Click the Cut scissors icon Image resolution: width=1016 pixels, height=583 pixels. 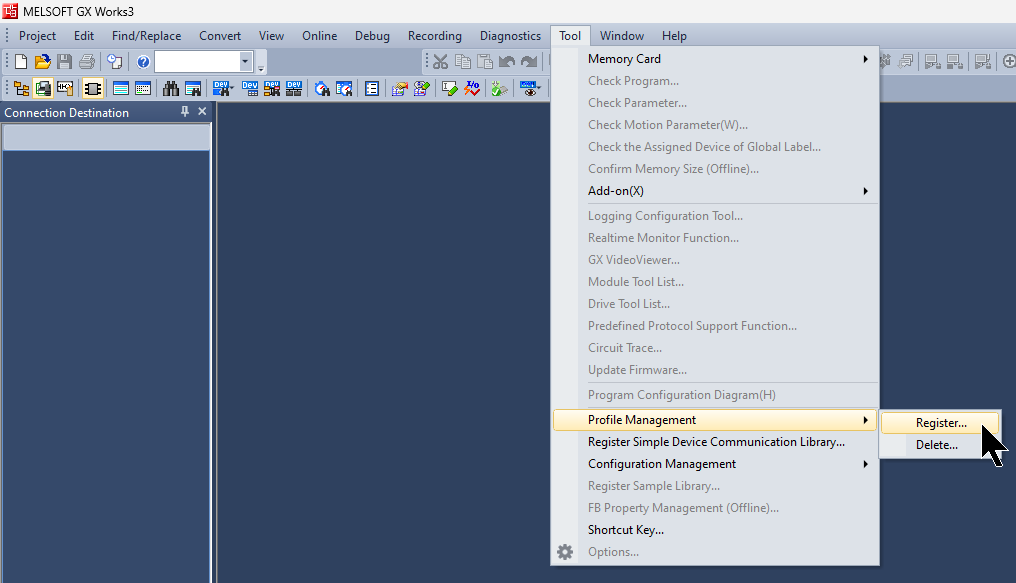point(441,62)
